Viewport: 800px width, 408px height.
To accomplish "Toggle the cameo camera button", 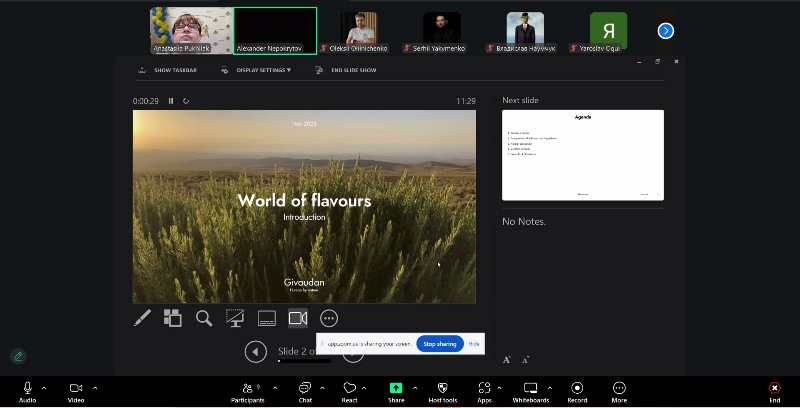I will [x=298, y=318].
